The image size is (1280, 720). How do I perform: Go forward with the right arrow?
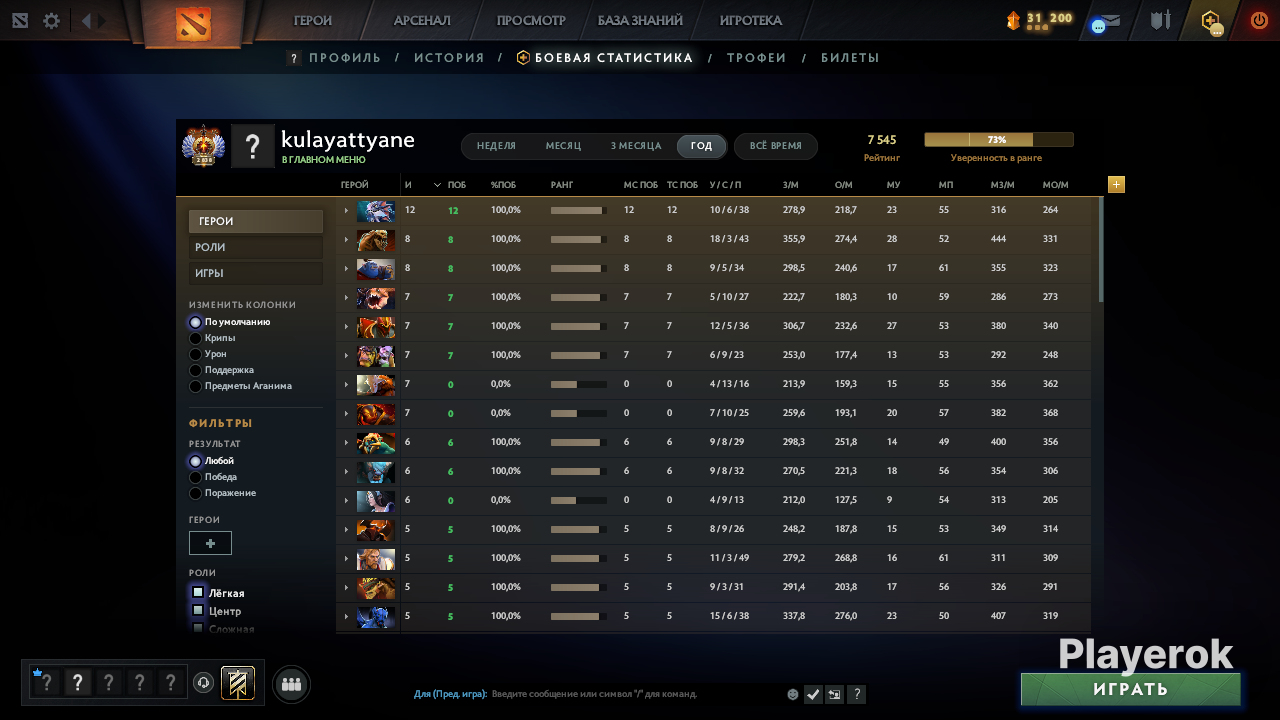pyautogui.click(x=102, y=20)
